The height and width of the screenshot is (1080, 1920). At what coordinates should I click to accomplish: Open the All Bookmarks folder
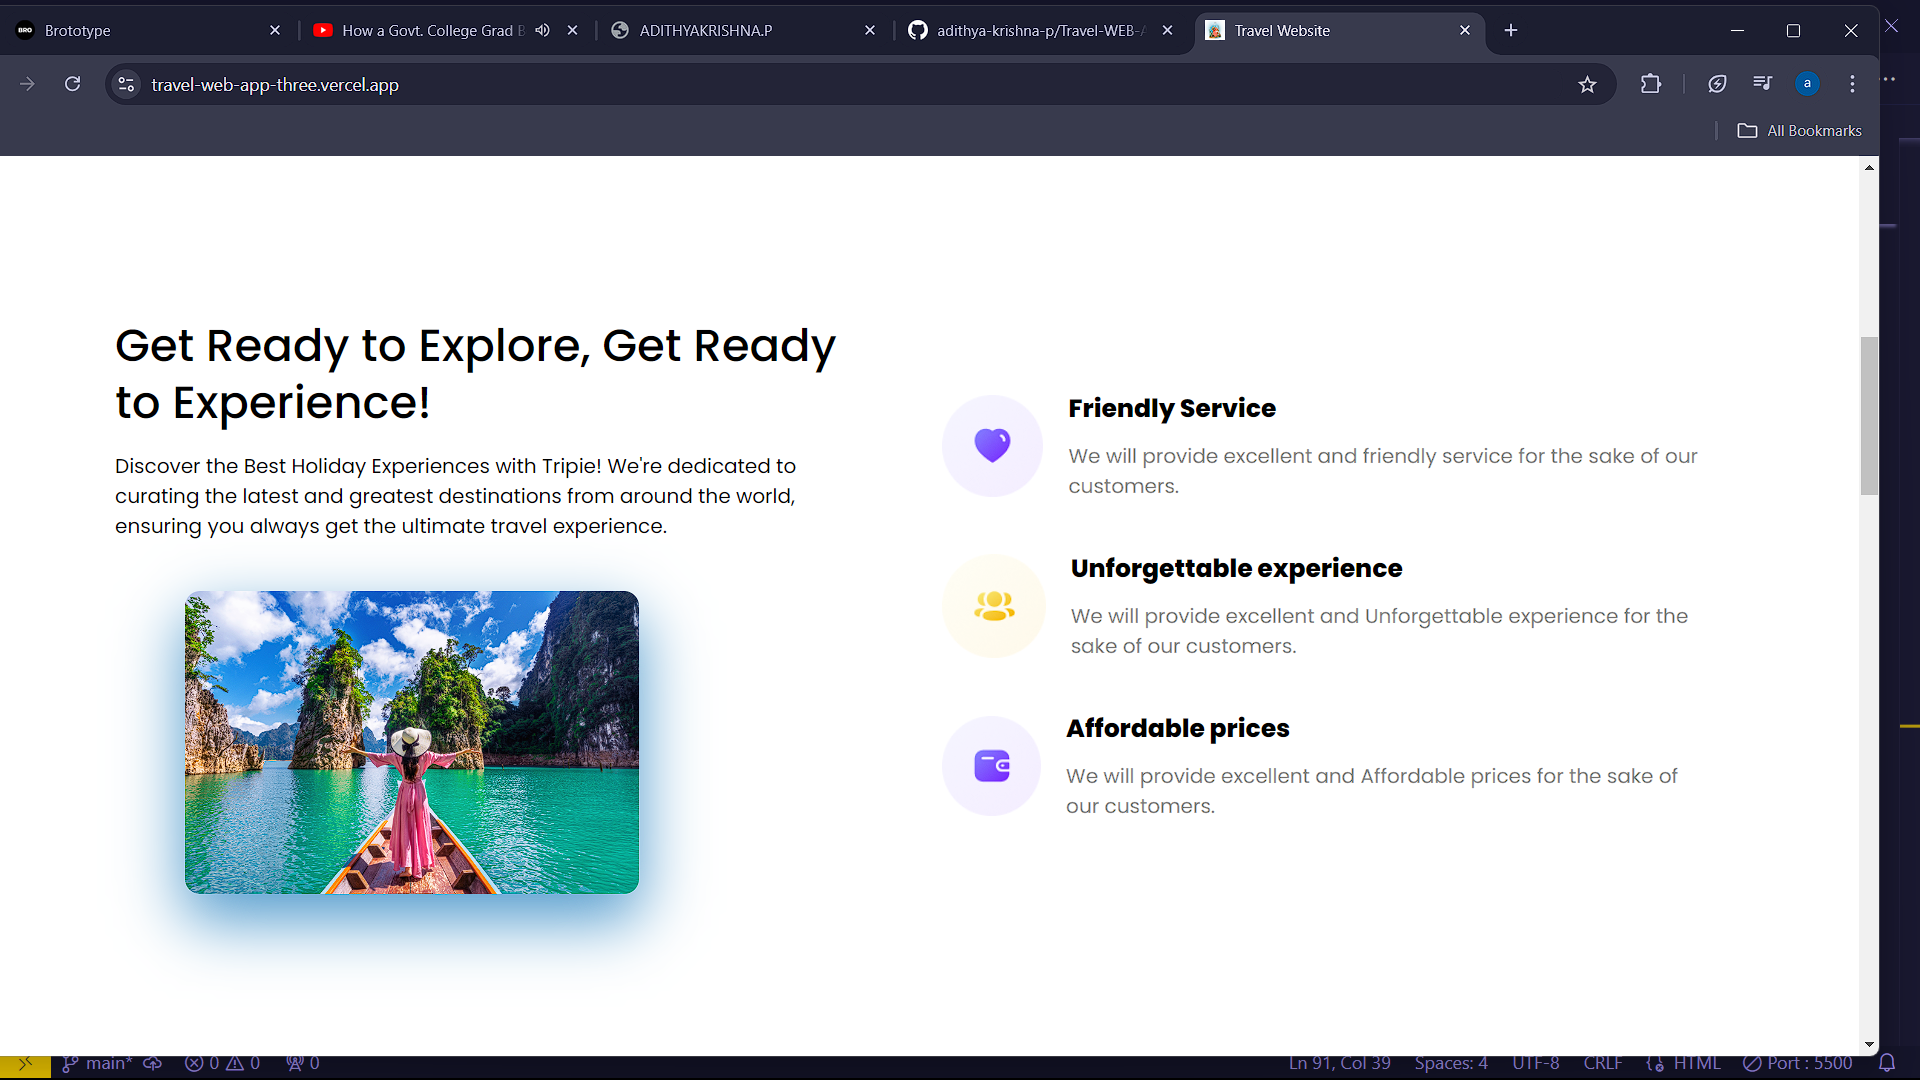1799,131
